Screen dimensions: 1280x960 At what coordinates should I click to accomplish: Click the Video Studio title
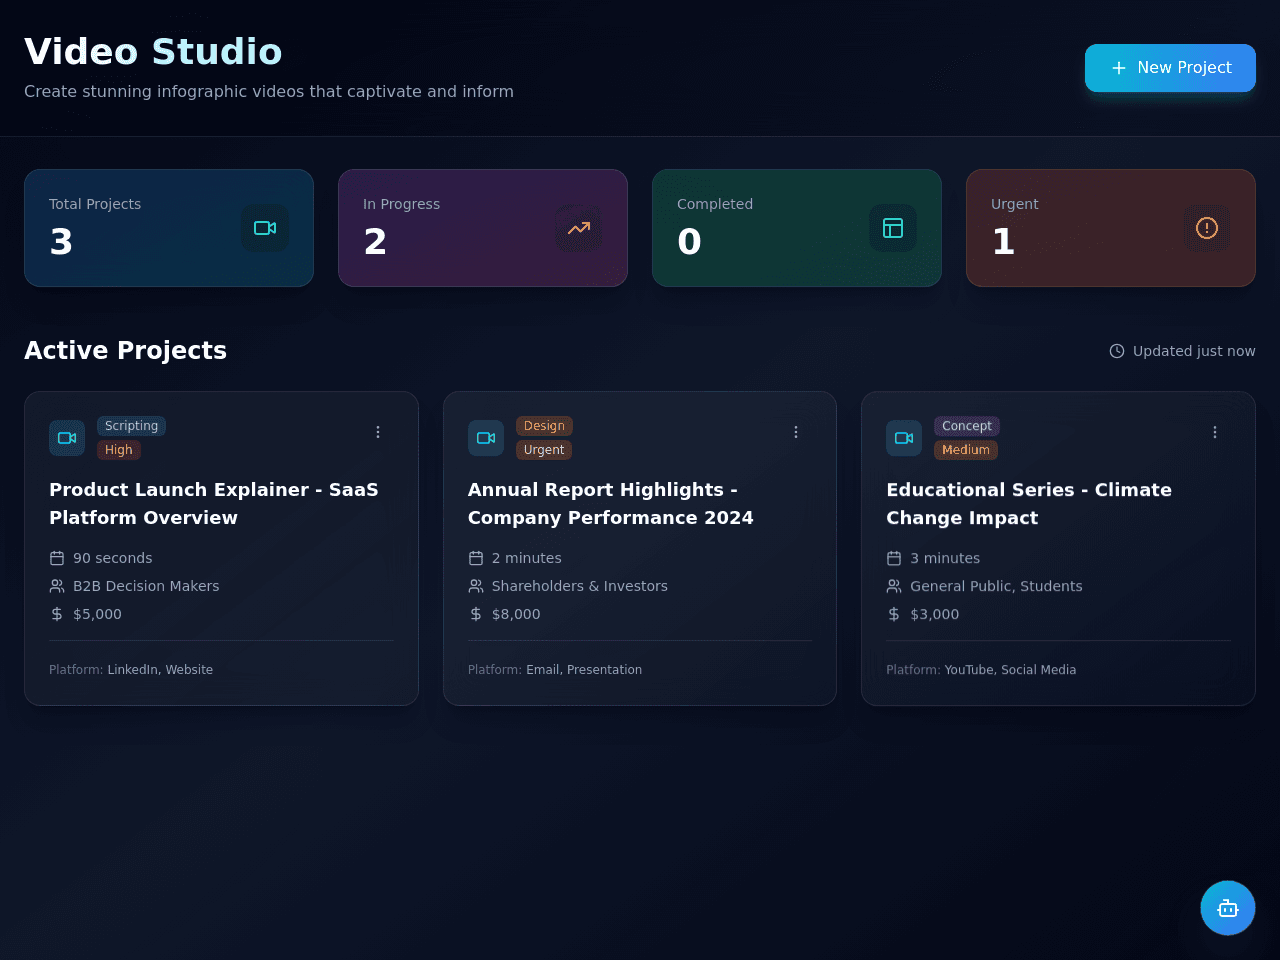[x=153, y=52]
